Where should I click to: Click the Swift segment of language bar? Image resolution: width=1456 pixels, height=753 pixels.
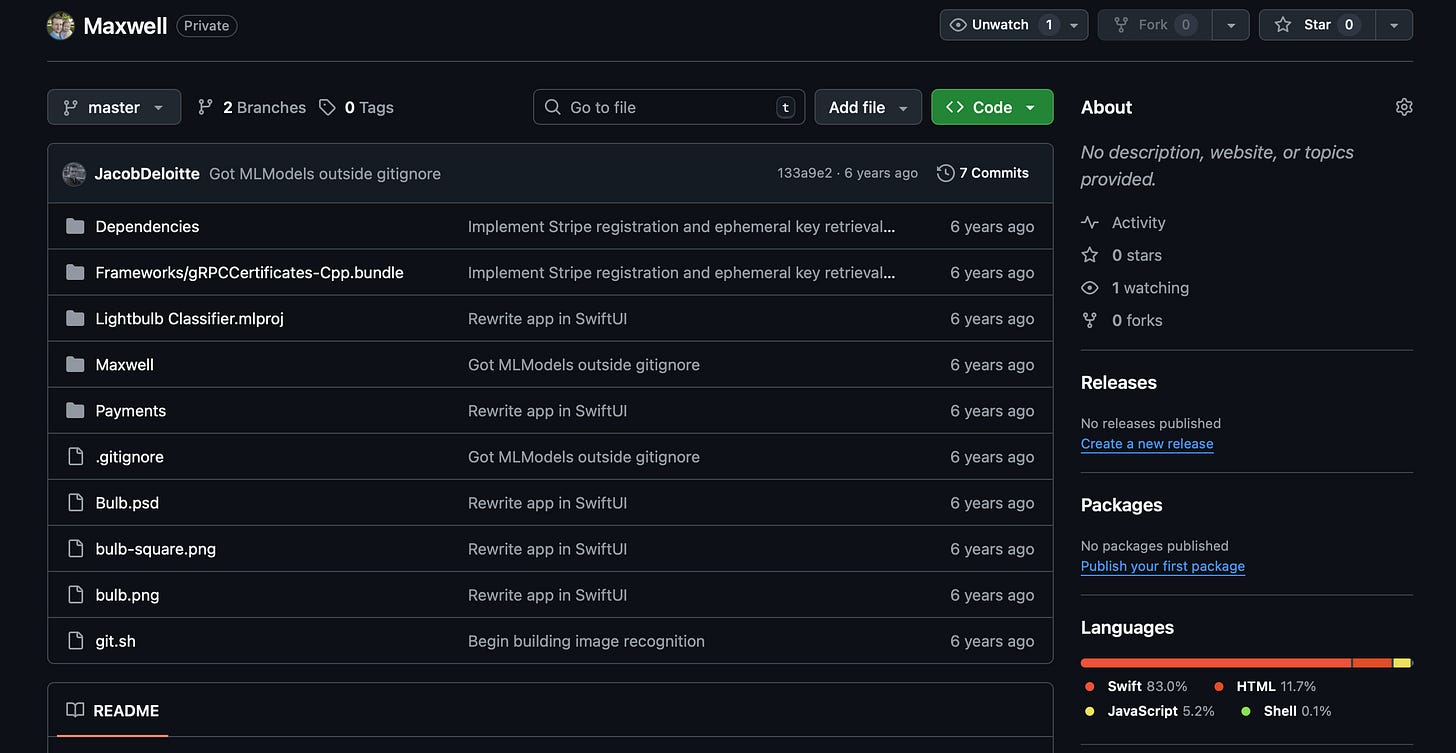(1215, 663)
